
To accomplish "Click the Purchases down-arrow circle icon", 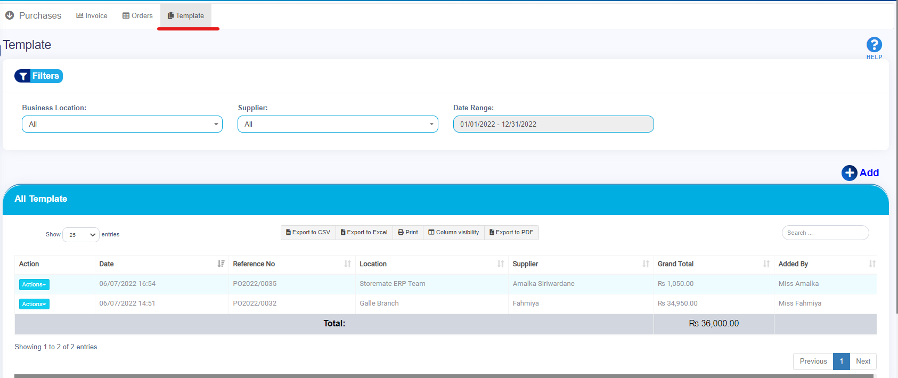I will [x=9, y=15].
